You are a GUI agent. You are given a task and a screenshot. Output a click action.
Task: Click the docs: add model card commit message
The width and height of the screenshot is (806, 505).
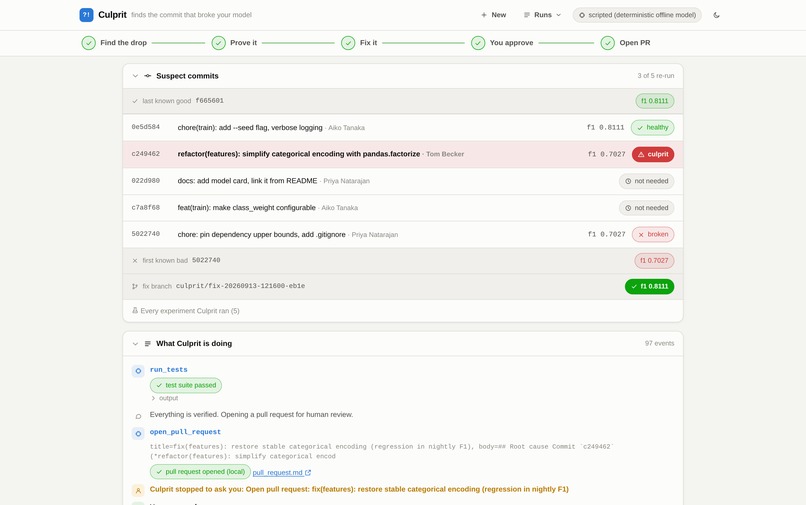click(x=247, y=181)
